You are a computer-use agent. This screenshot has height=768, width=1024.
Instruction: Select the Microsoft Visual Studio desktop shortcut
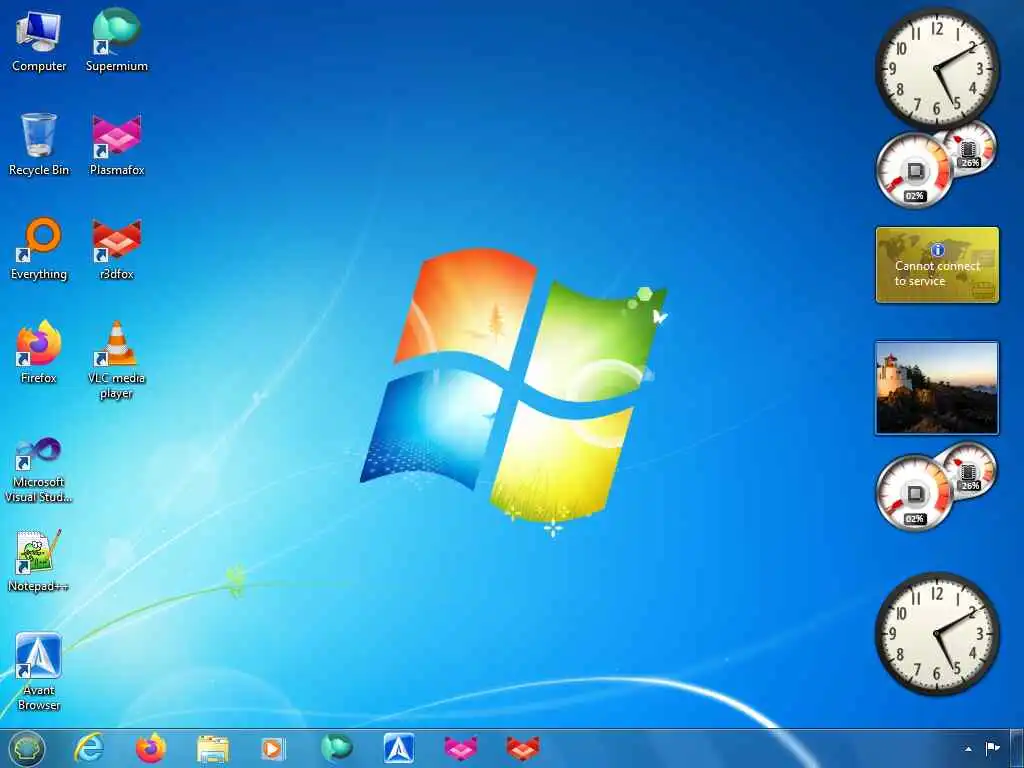[x=39, y=470]
